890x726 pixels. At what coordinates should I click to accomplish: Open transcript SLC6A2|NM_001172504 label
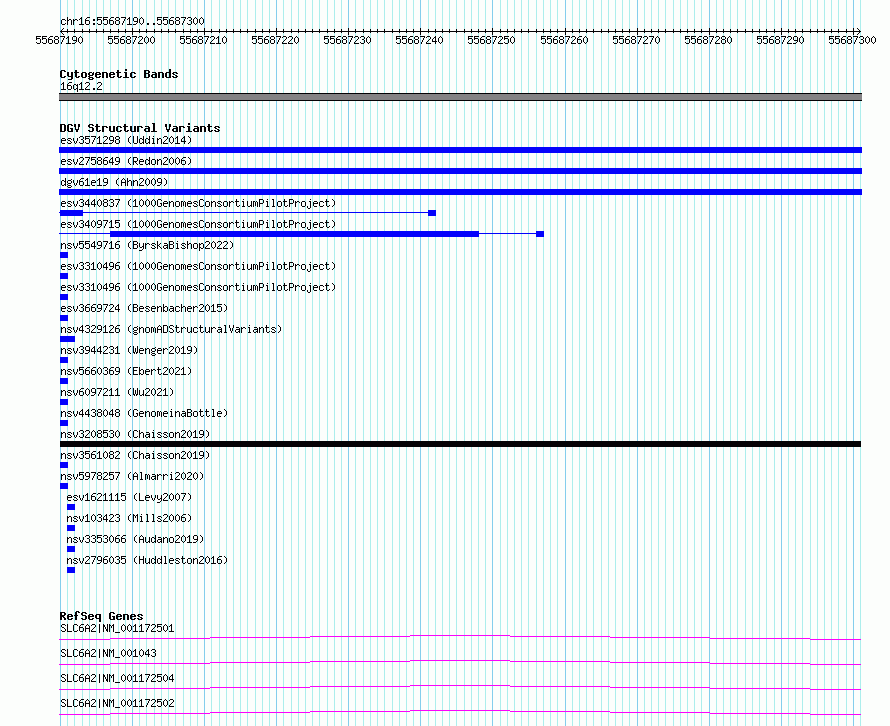point(117,678)
